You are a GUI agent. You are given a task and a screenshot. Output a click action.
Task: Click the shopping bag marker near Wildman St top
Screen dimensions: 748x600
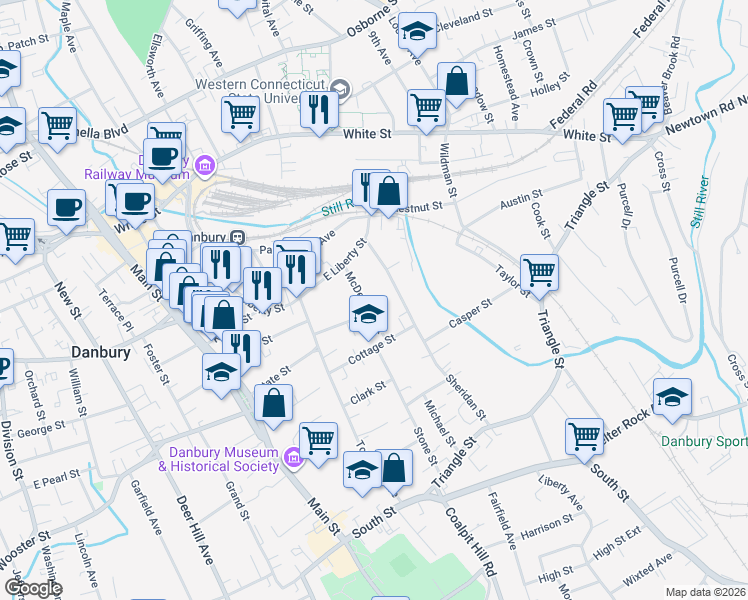tap(456, 83)
